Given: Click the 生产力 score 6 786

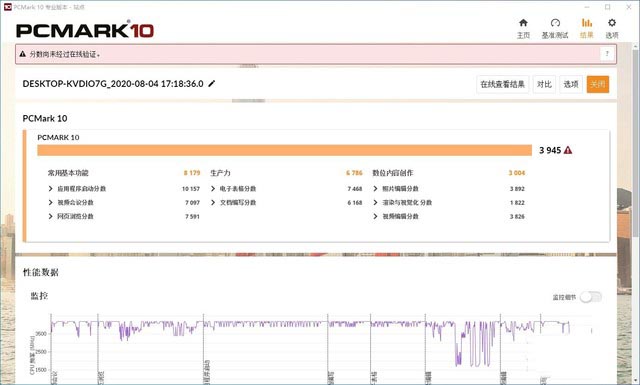Looking at the screenshot, I should click(354, 173).
